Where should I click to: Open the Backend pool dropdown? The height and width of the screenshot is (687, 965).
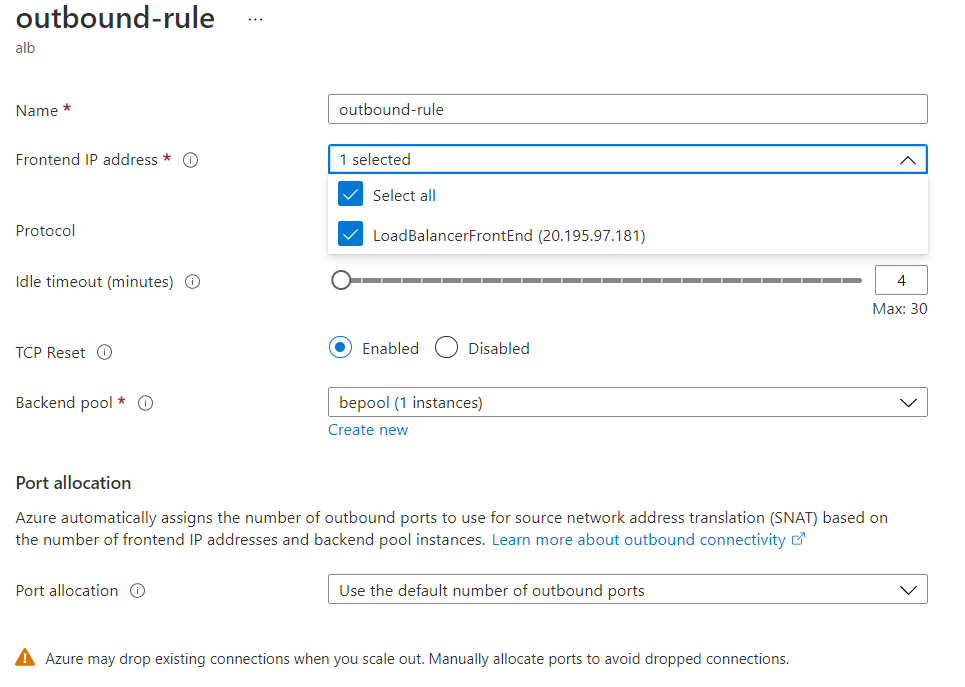(x=908, y=402)
